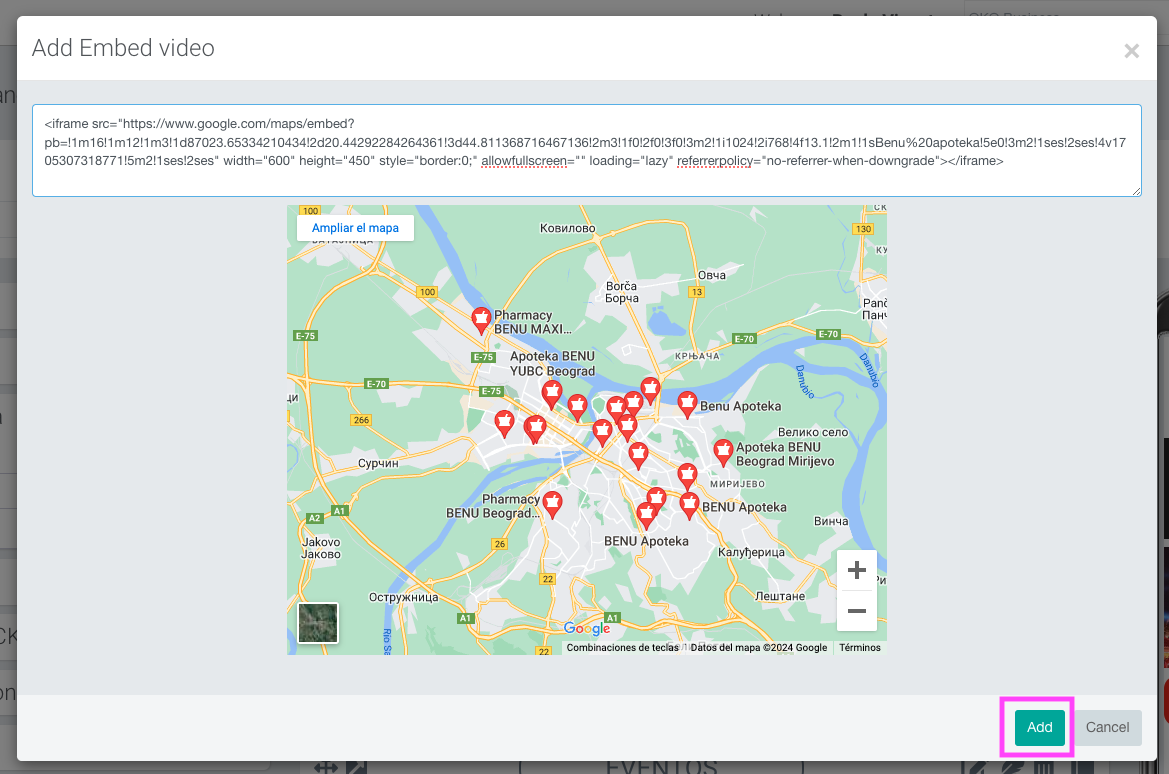
Task: Click the road 266 shield
Action: point(362,420)
